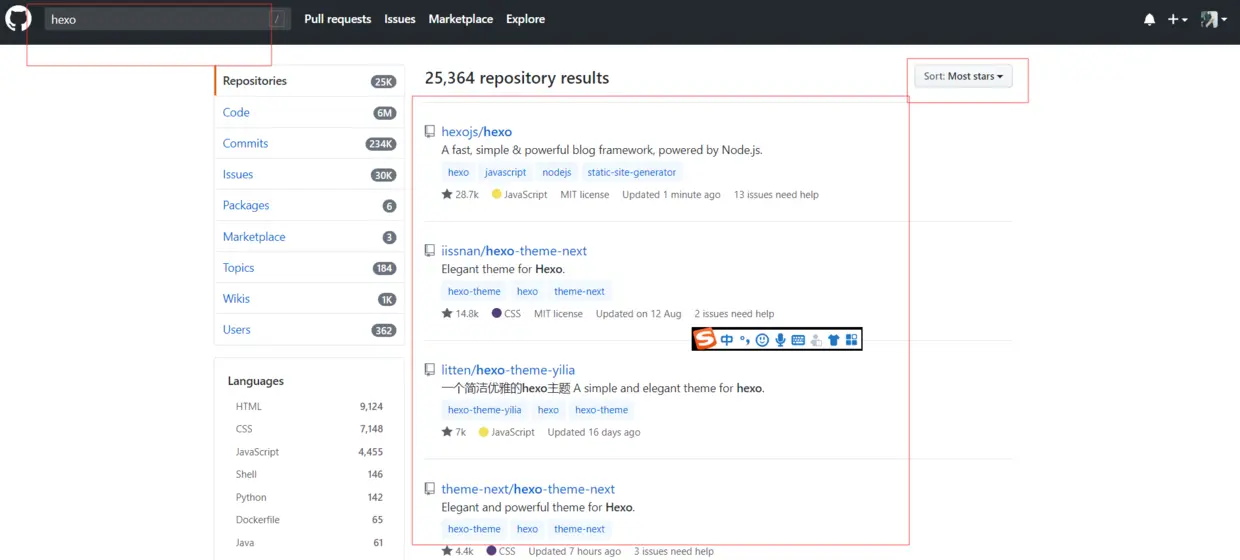Filter results by Java language
Screen dimensions: 1240x560
(309, 543)
